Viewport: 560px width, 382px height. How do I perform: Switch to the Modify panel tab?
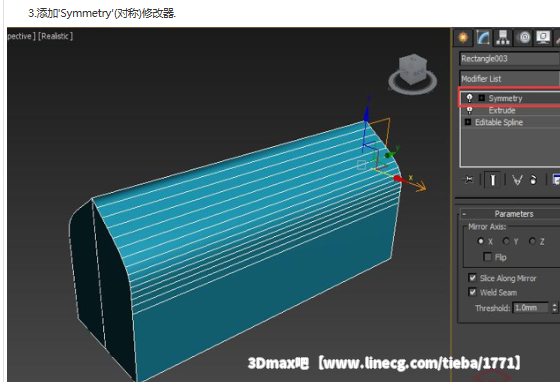(483, 37)
